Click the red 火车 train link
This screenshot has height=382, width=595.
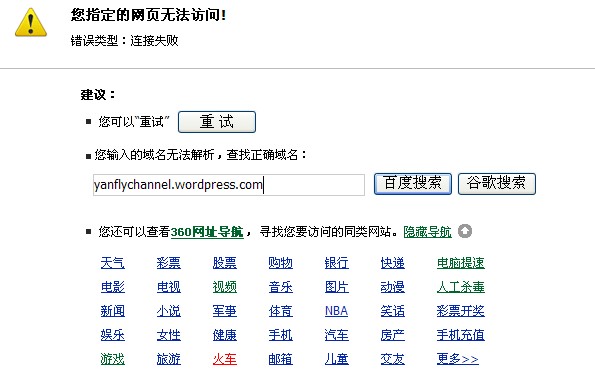pos(225,359)
